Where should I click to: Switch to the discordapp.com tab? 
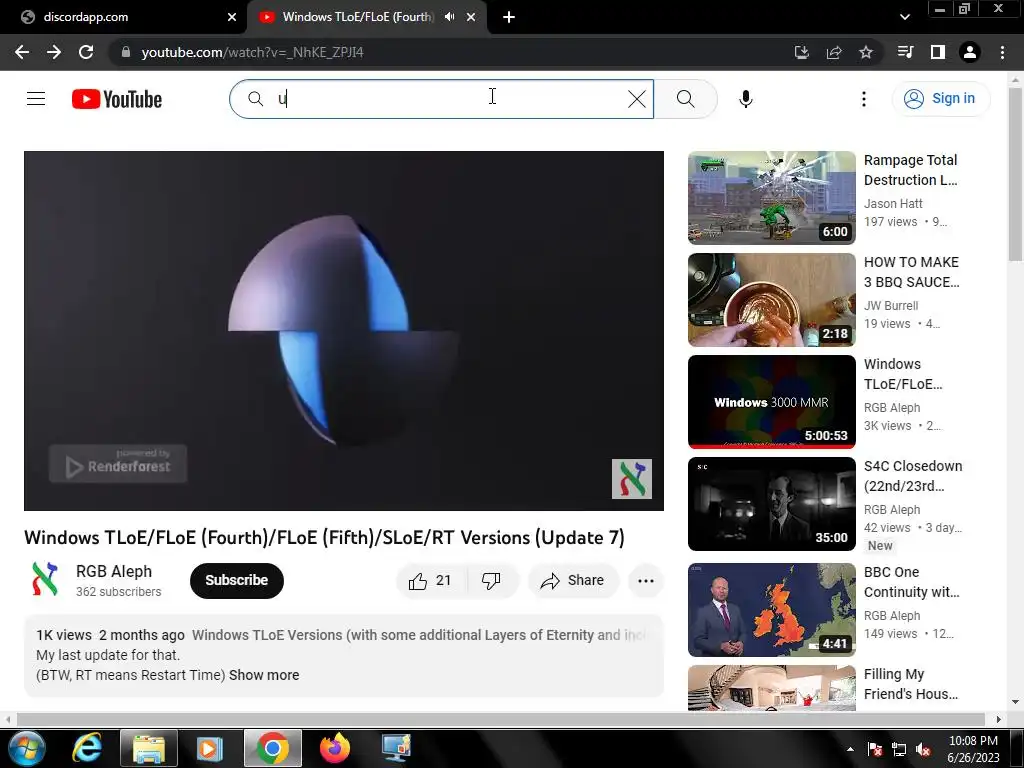(x=123, y=17)
